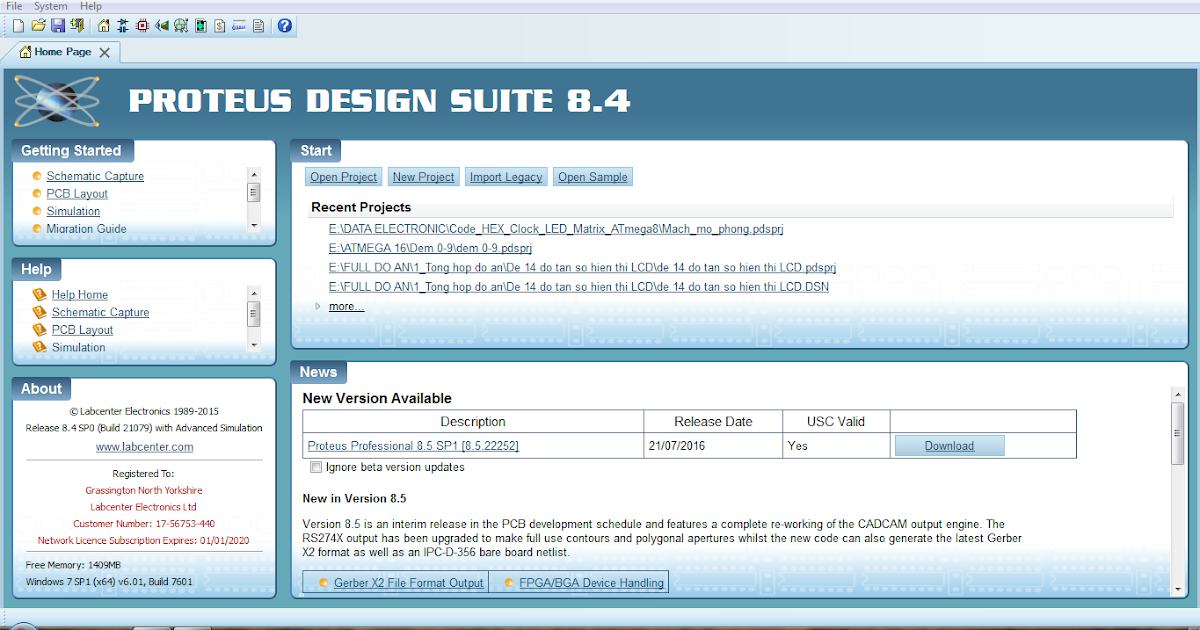
Task: Click the Help panel scroll up arrow
Action: click(254, 291)
